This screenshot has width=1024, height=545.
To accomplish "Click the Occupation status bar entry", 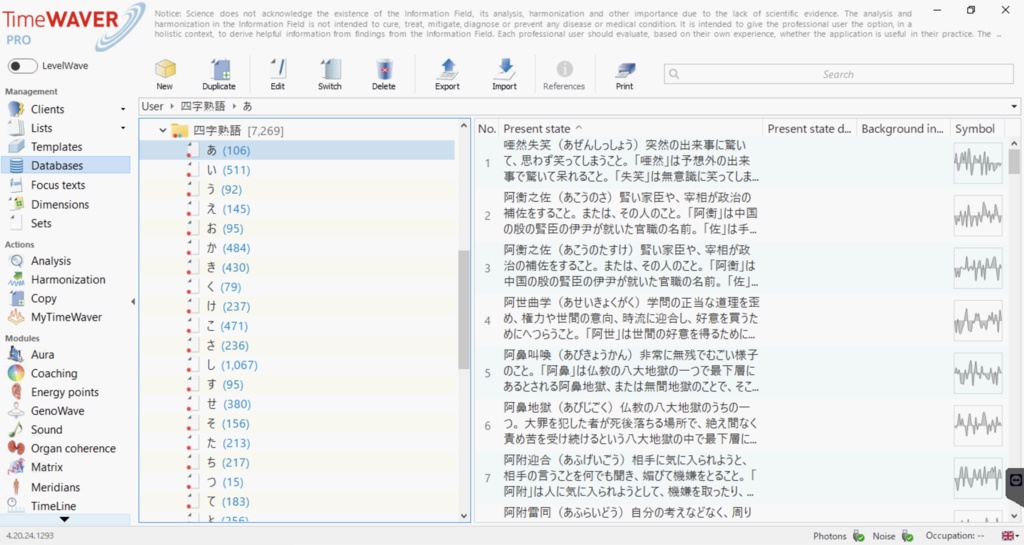I will tap(954, 536).
